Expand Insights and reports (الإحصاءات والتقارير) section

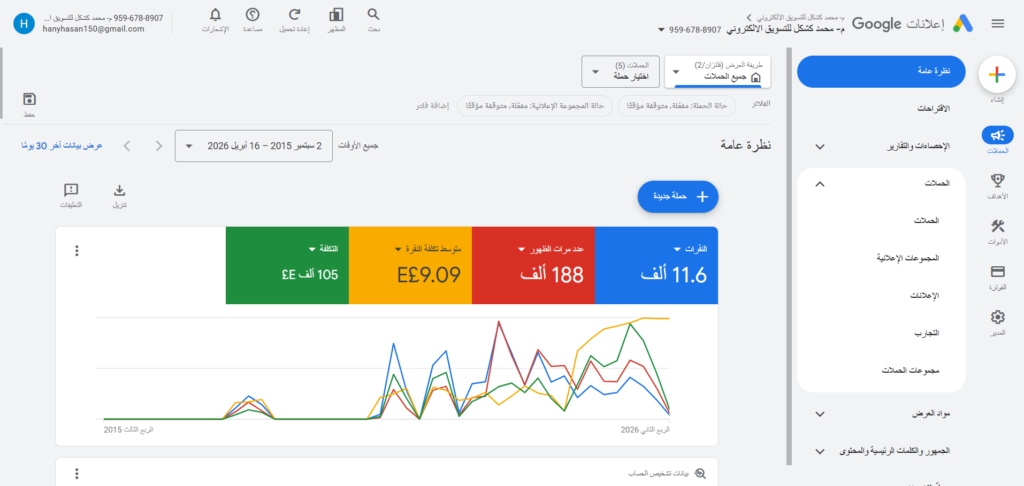click(x=880, y=146)
